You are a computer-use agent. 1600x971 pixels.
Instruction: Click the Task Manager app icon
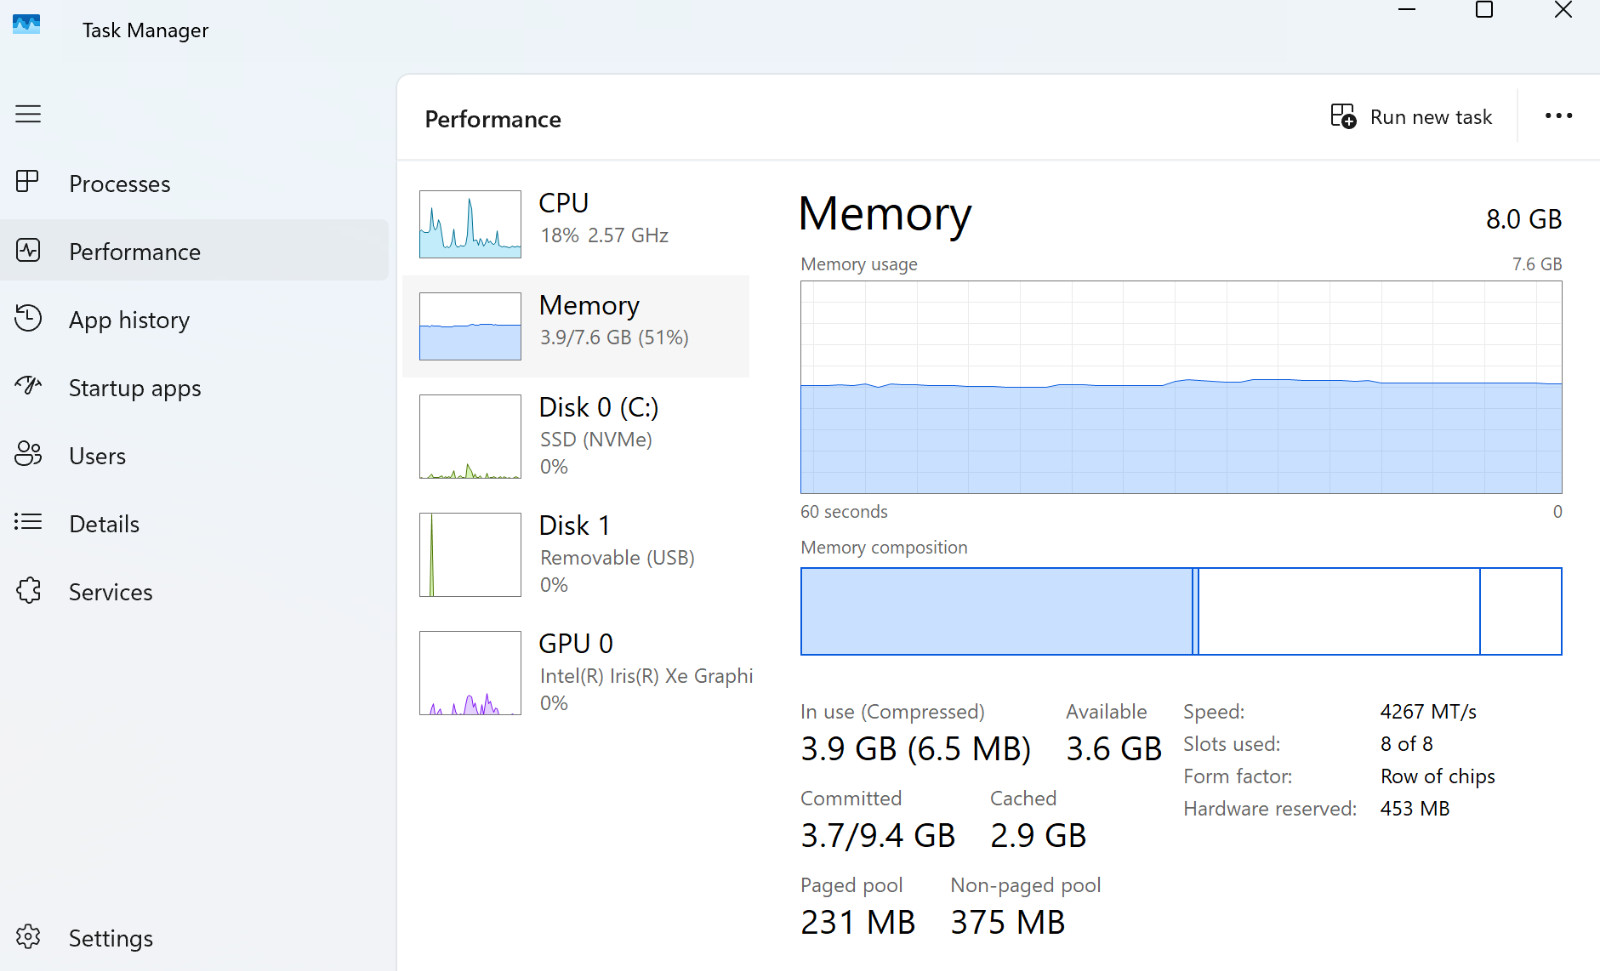tap(26, 25)
